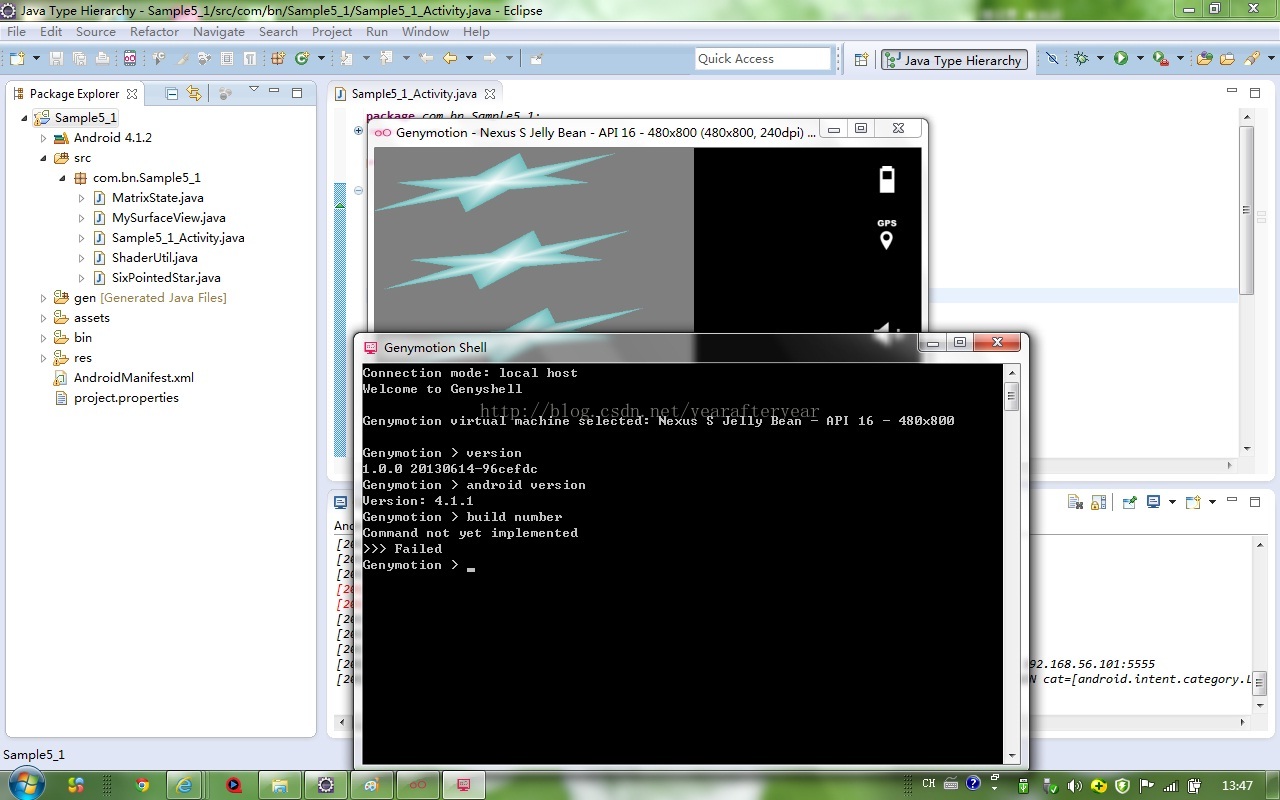Click the Open Perspective icon
1280x800 pixels.
tap(861, 60)
